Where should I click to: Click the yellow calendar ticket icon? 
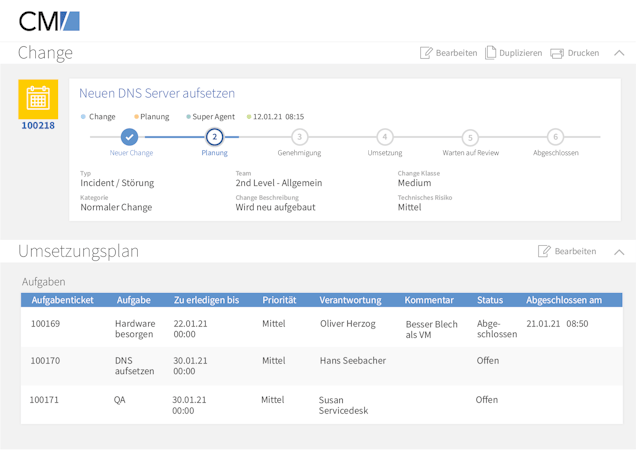point(38,98)
